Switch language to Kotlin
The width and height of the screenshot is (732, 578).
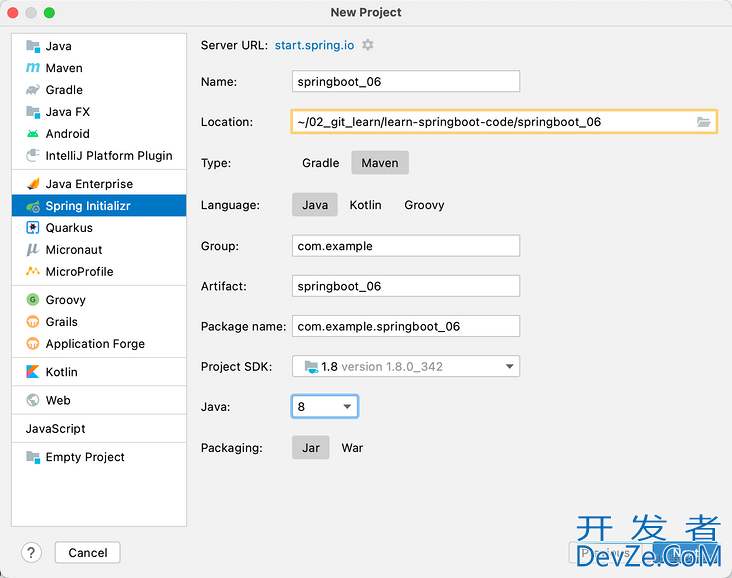365,205
